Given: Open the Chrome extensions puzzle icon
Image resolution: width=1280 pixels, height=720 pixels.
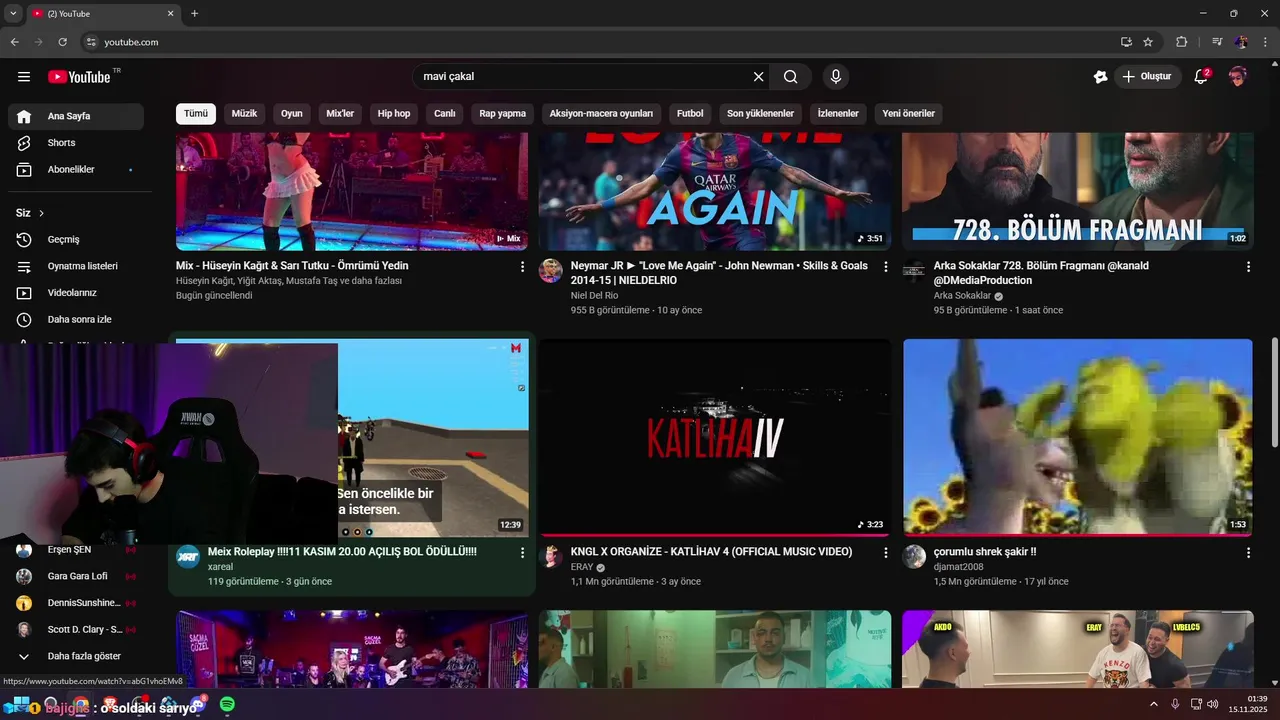Looking at the screenshot, I should click(x=1181, y=42).
